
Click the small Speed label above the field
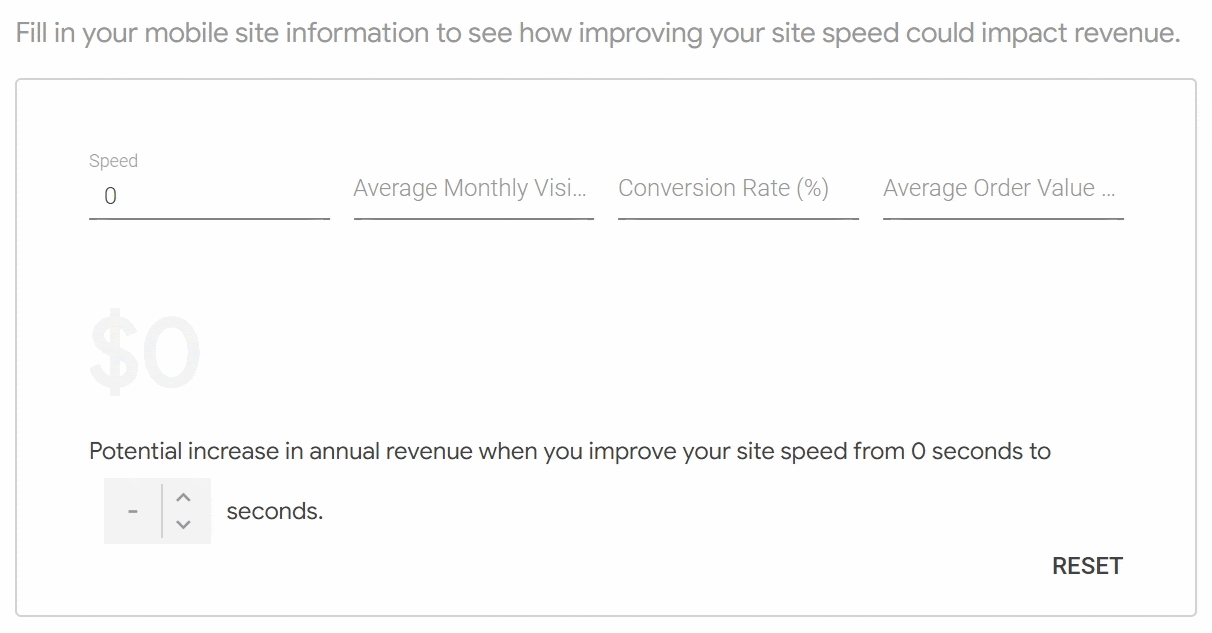coord(113,161)
